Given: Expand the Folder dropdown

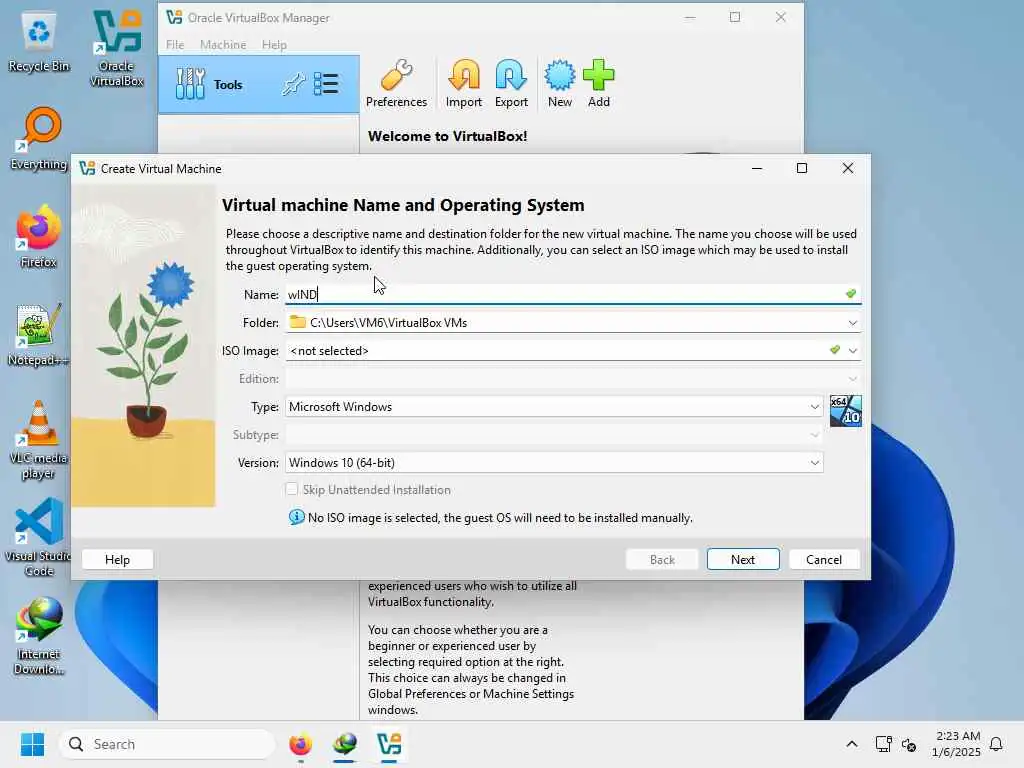Looking at the screenshot, I should click(x=852, y=323).
